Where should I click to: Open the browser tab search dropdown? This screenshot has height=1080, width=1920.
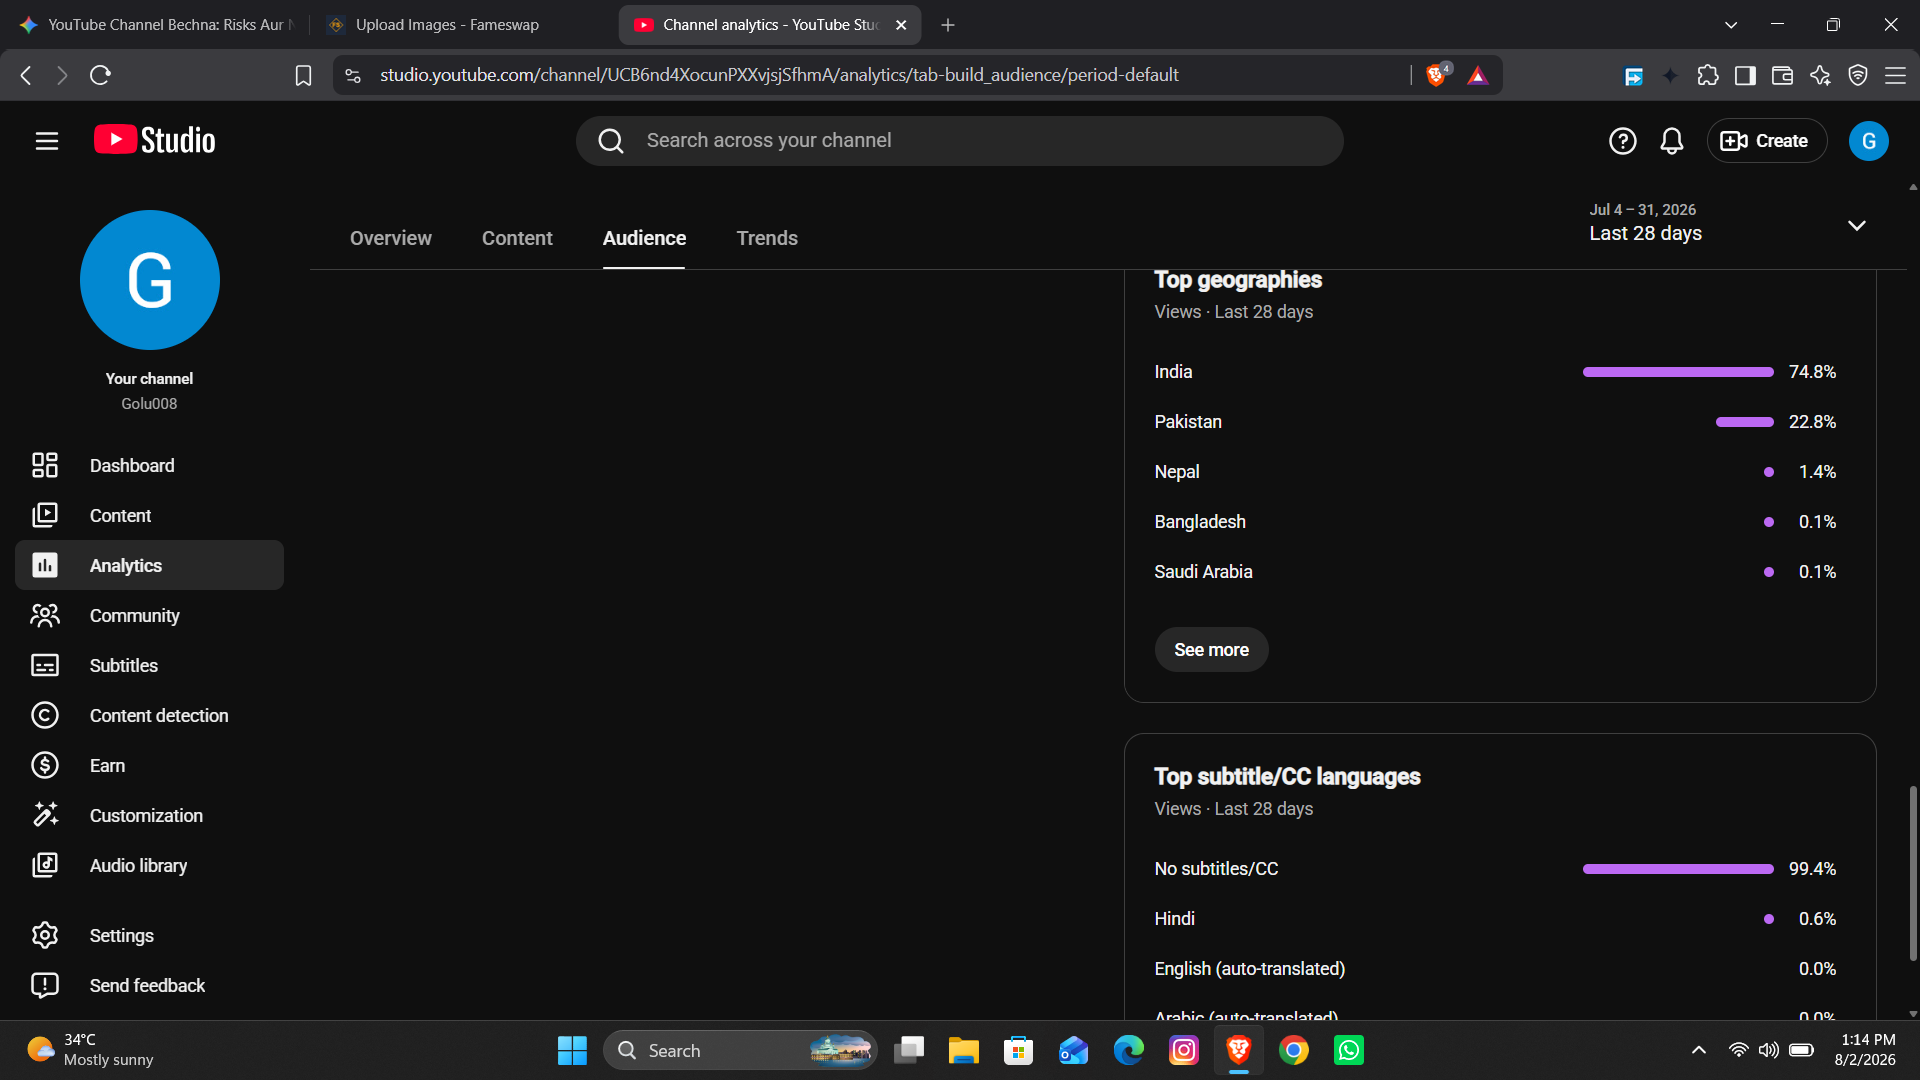pos(1731,25)
